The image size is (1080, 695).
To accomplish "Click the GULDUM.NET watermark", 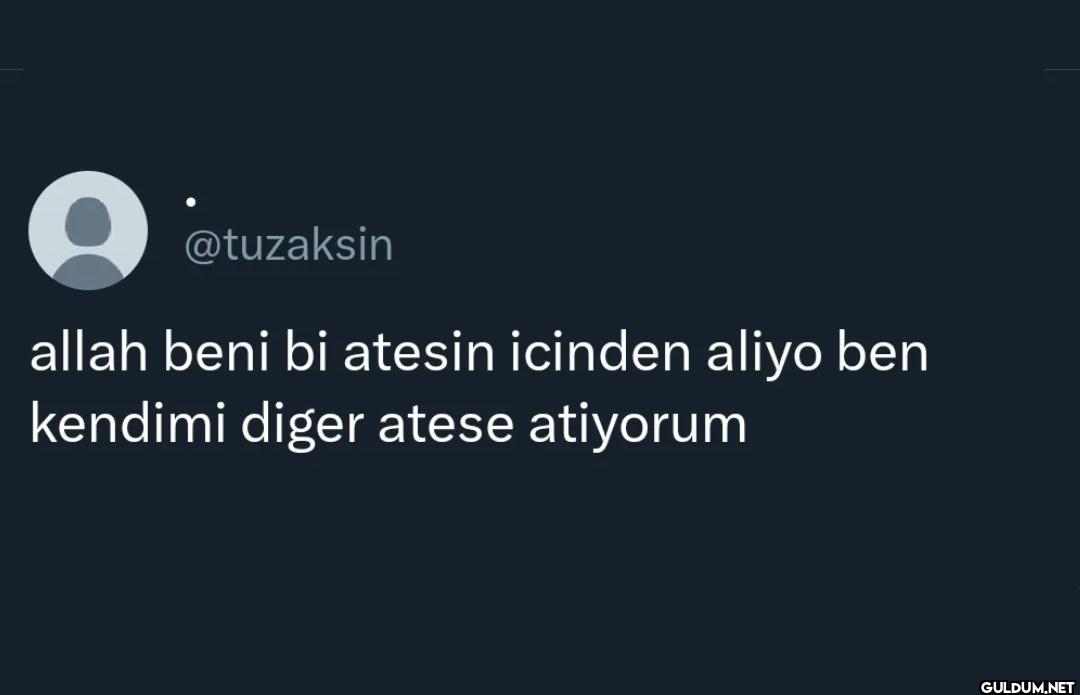I will click(x=1027, y=687).
